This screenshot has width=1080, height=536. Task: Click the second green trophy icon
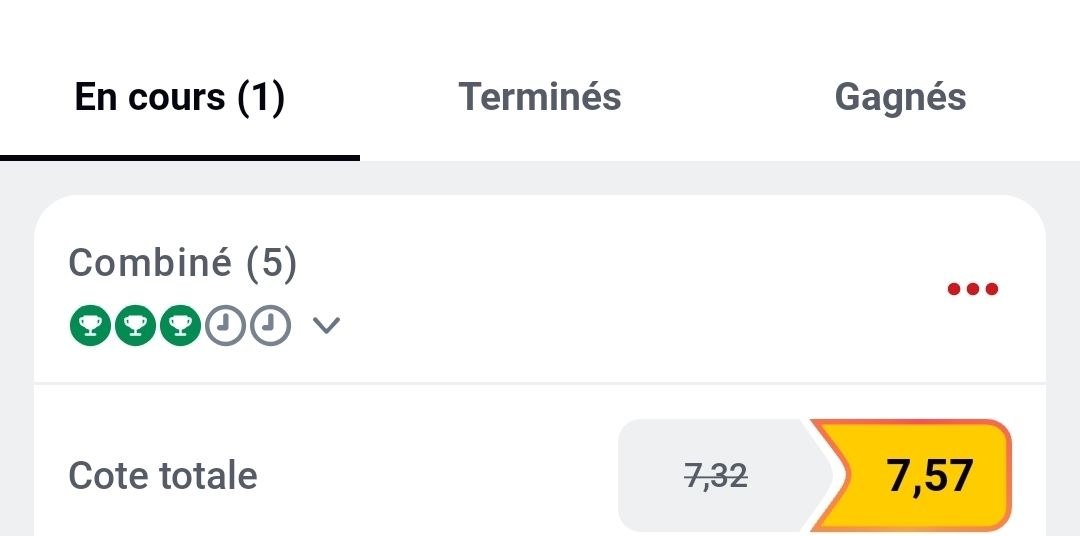[135, 325]
